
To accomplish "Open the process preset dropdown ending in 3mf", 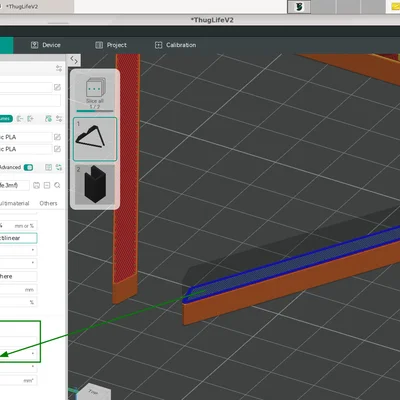I will [14, 185].
